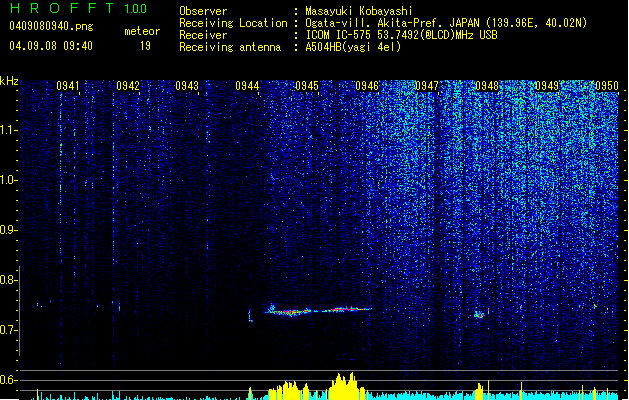Click the meteor count value 19
This screenshot has width=629, height=400.
[x=145, y=46]
